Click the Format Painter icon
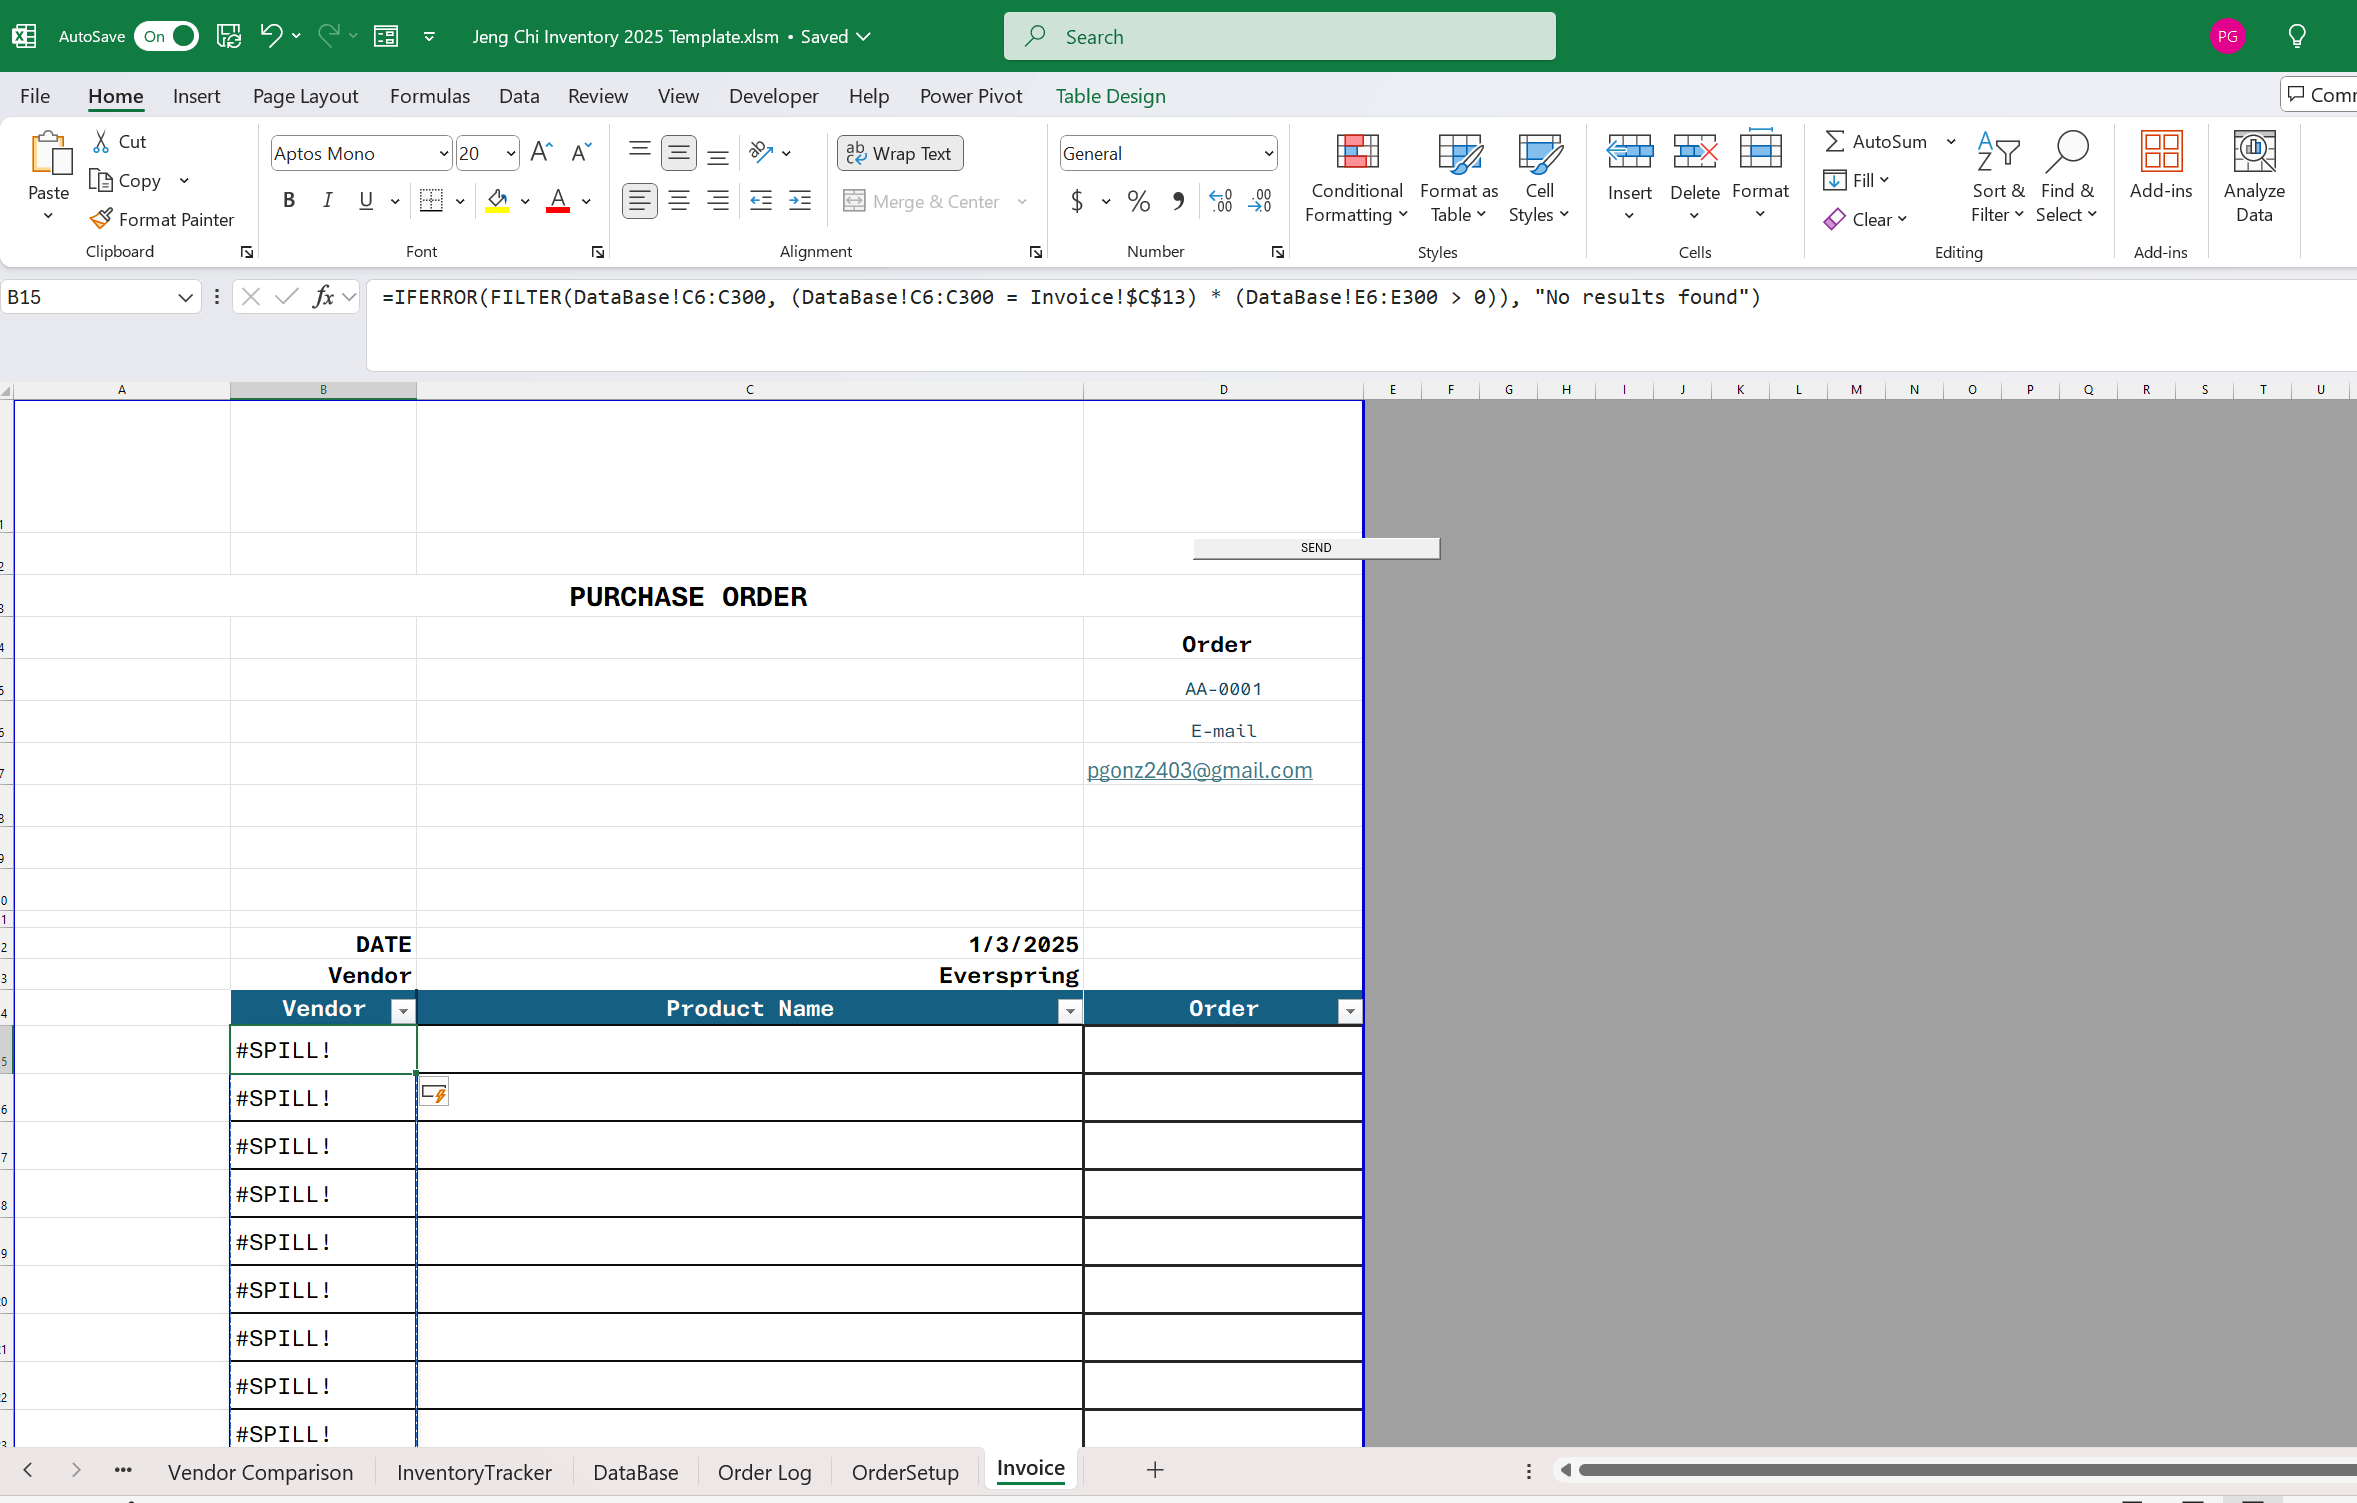Screen dimensions: 2357x1503 point(102,219)
